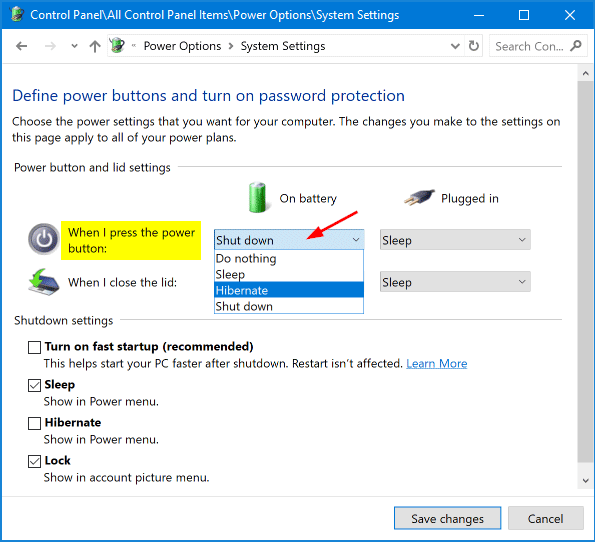Click the laptop lid close icon

44,282
